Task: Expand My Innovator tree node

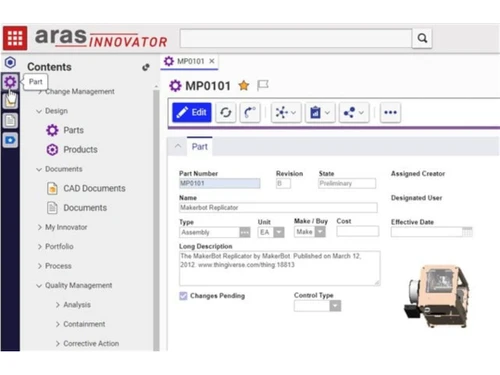Action: pos(39,227)
